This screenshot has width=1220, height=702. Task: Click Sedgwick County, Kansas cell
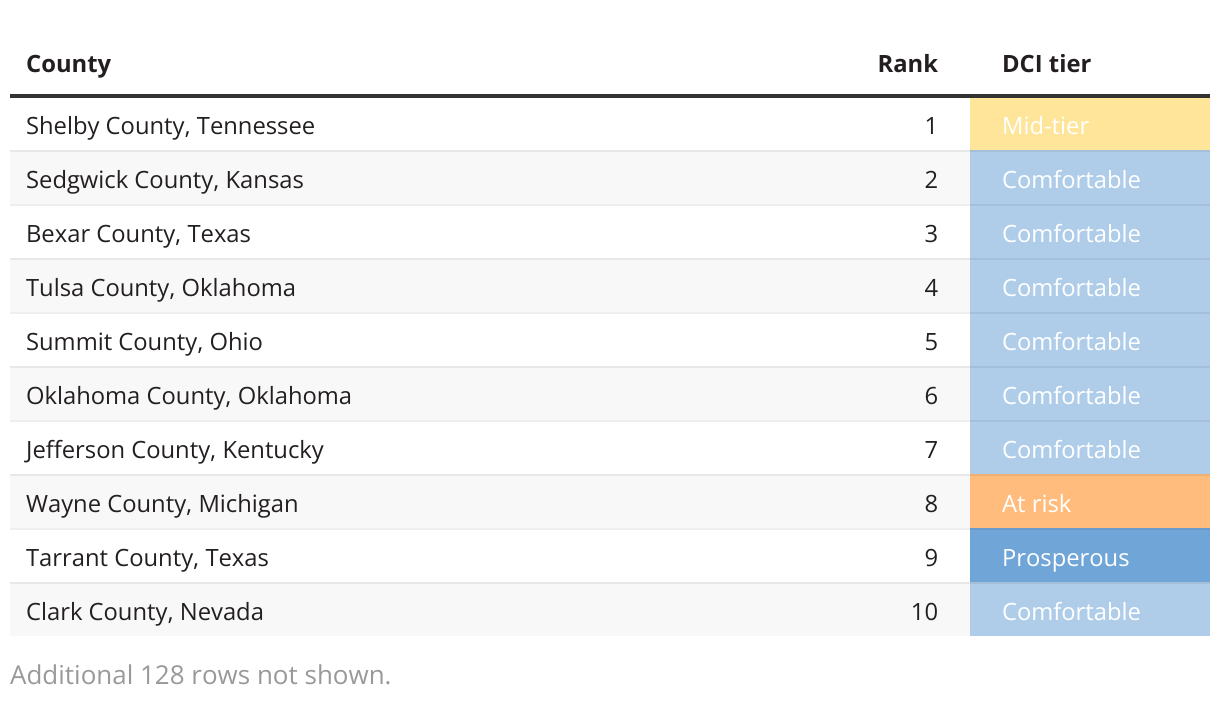point(165,180)
